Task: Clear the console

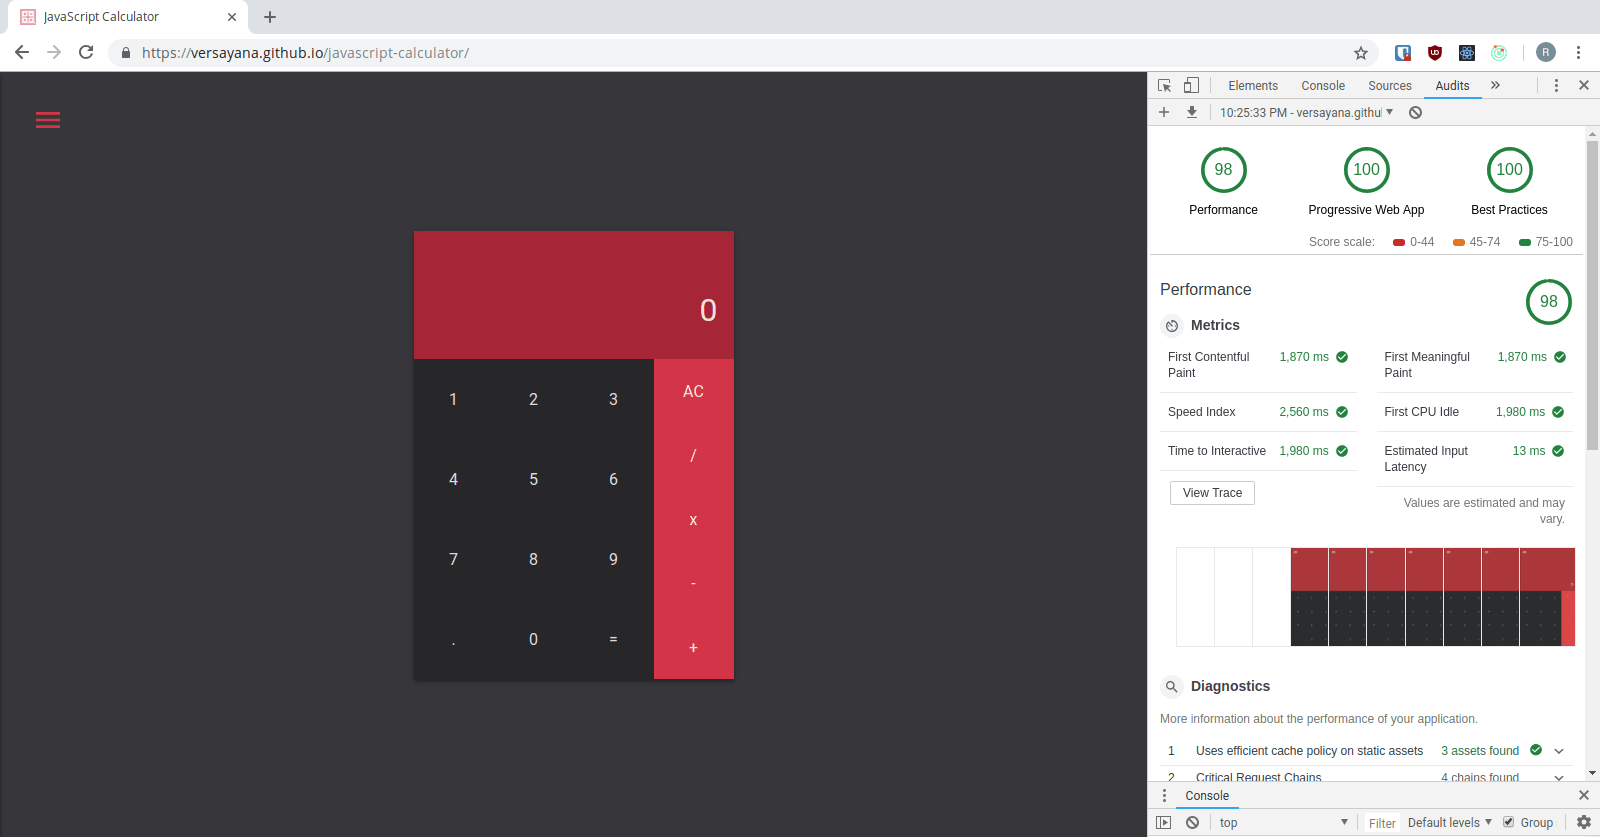Action: (1192, 823)
